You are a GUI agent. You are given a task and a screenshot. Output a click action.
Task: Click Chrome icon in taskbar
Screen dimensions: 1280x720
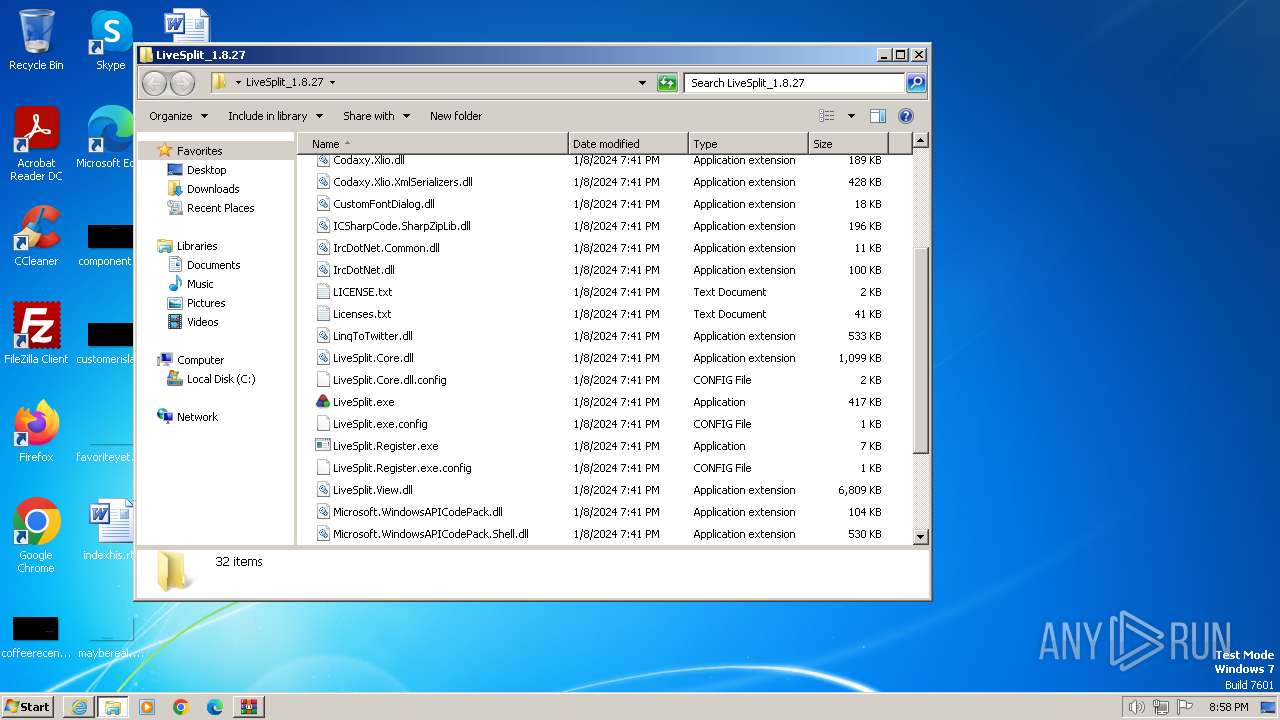[x=181, y=707]
